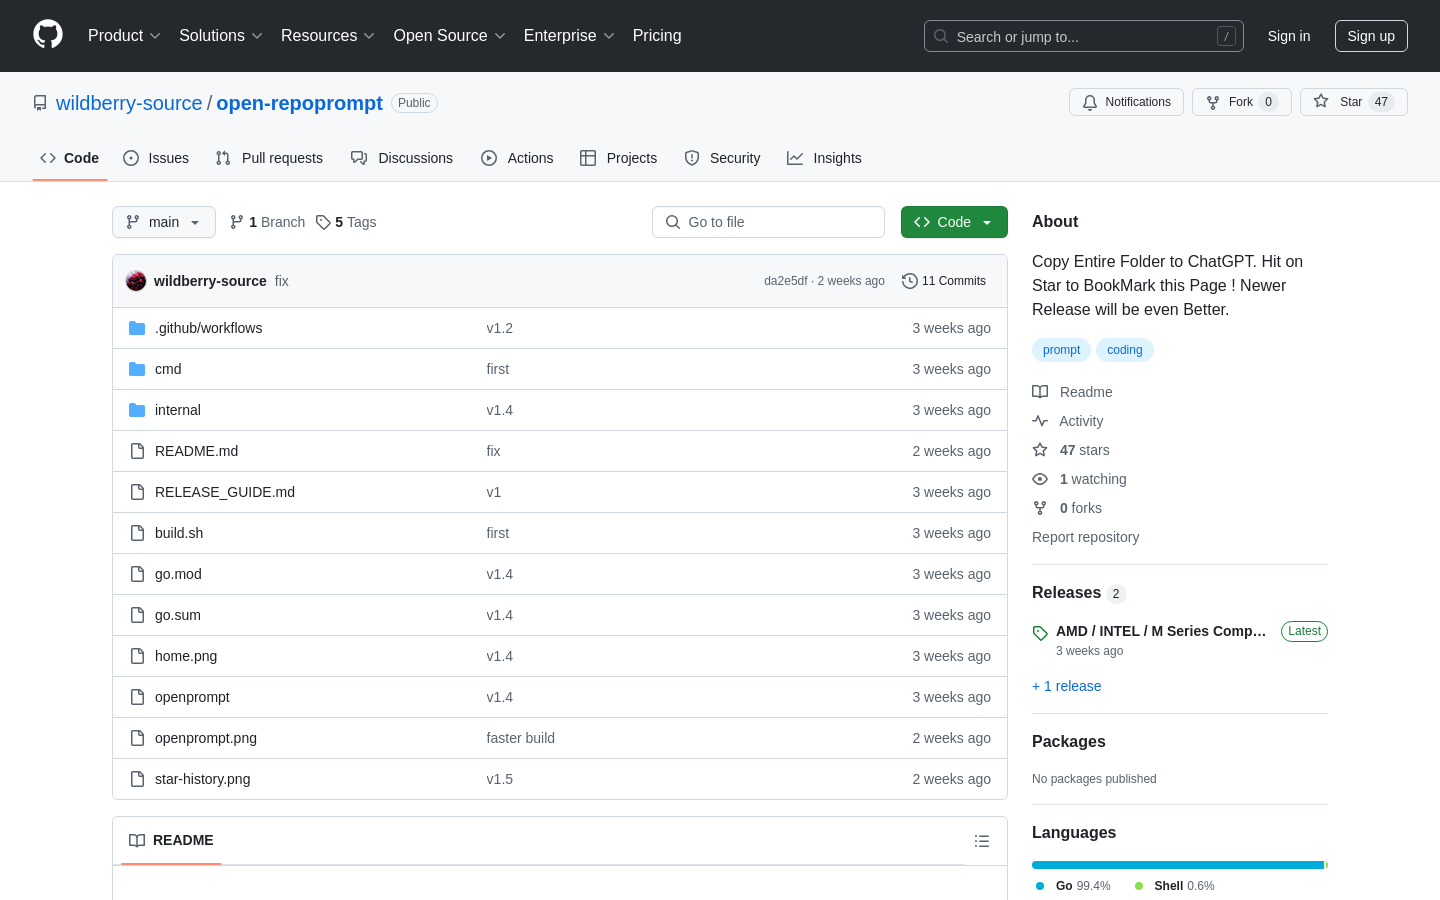Open the openprompt.png file
Viewport: 1440px width, 900px height.
pos(206,738)
